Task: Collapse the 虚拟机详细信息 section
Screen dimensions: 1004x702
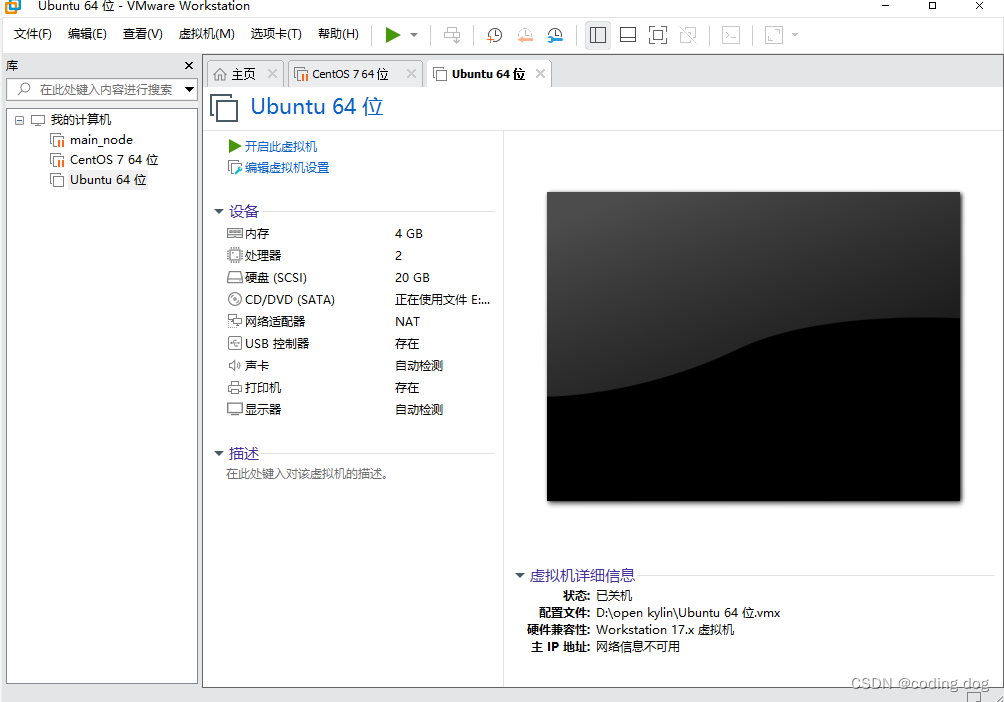Action: (519, 575)
